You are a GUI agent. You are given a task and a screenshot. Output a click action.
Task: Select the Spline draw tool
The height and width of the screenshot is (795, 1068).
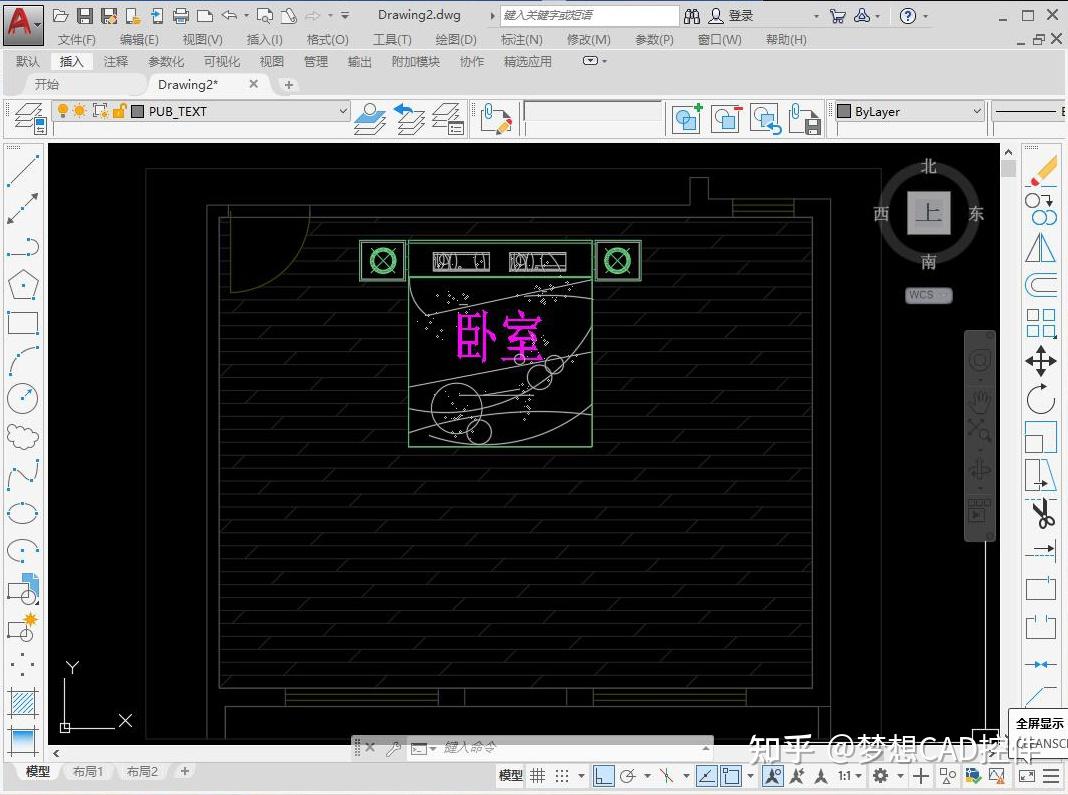(x=22, y=475)
